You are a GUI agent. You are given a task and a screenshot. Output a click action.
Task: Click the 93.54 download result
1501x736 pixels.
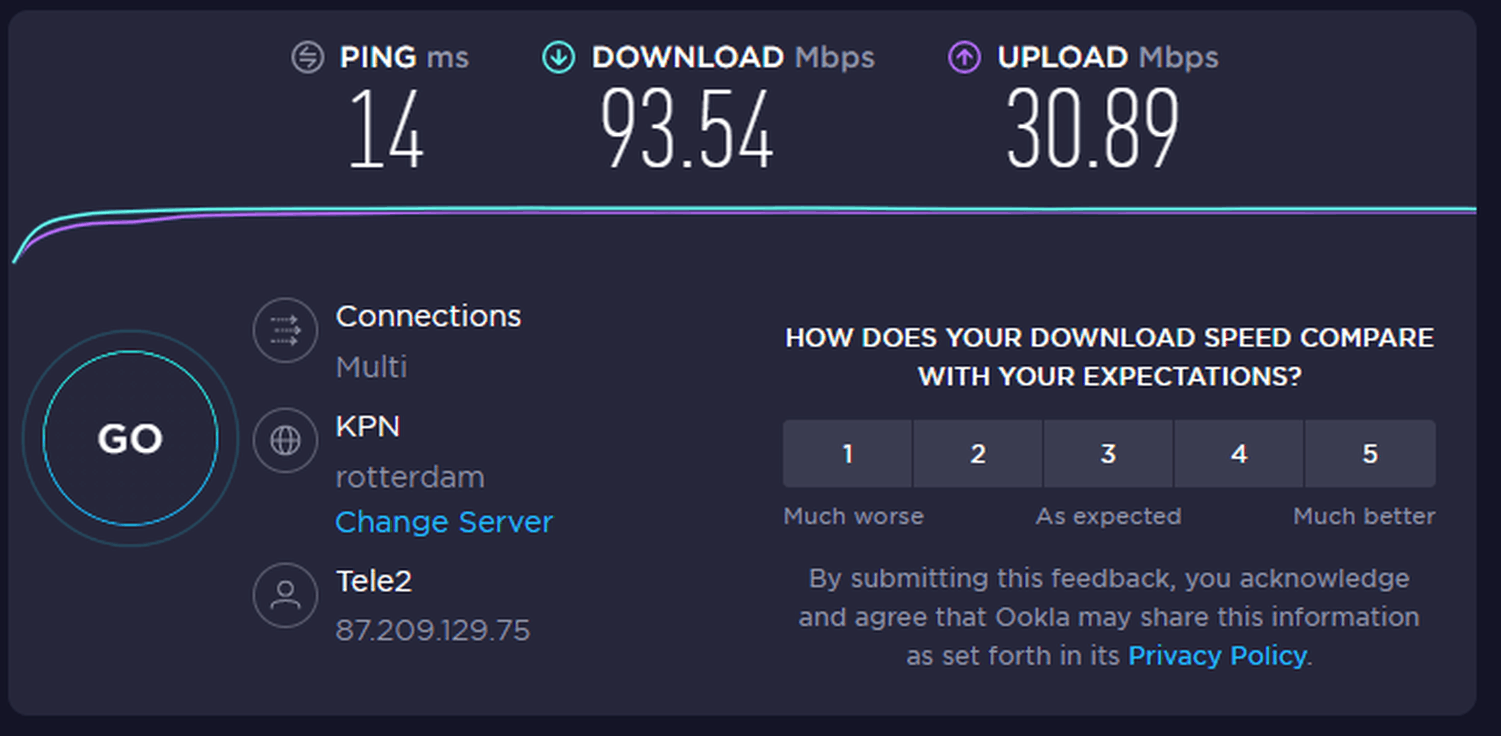pos(687,129)
